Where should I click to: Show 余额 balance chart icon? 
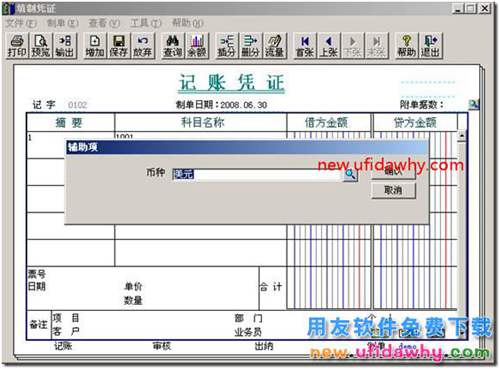tap(197, 46)
